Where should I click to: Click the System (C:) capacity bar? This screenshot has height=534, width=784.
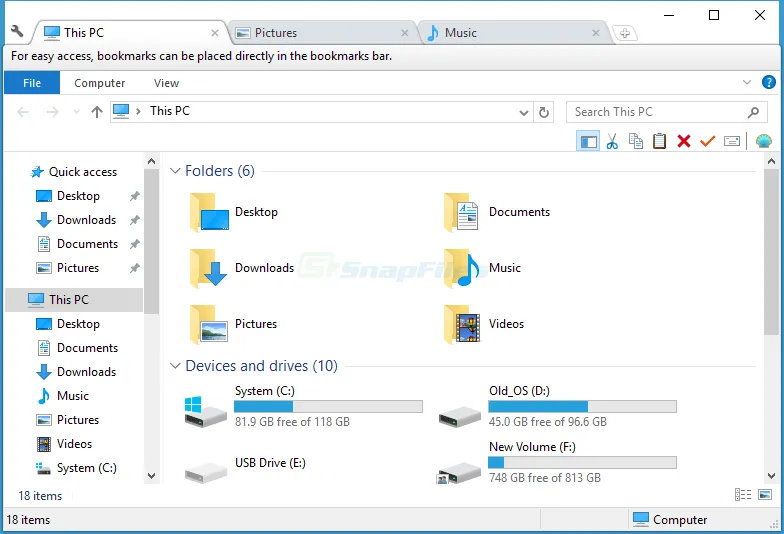[328, 406]
